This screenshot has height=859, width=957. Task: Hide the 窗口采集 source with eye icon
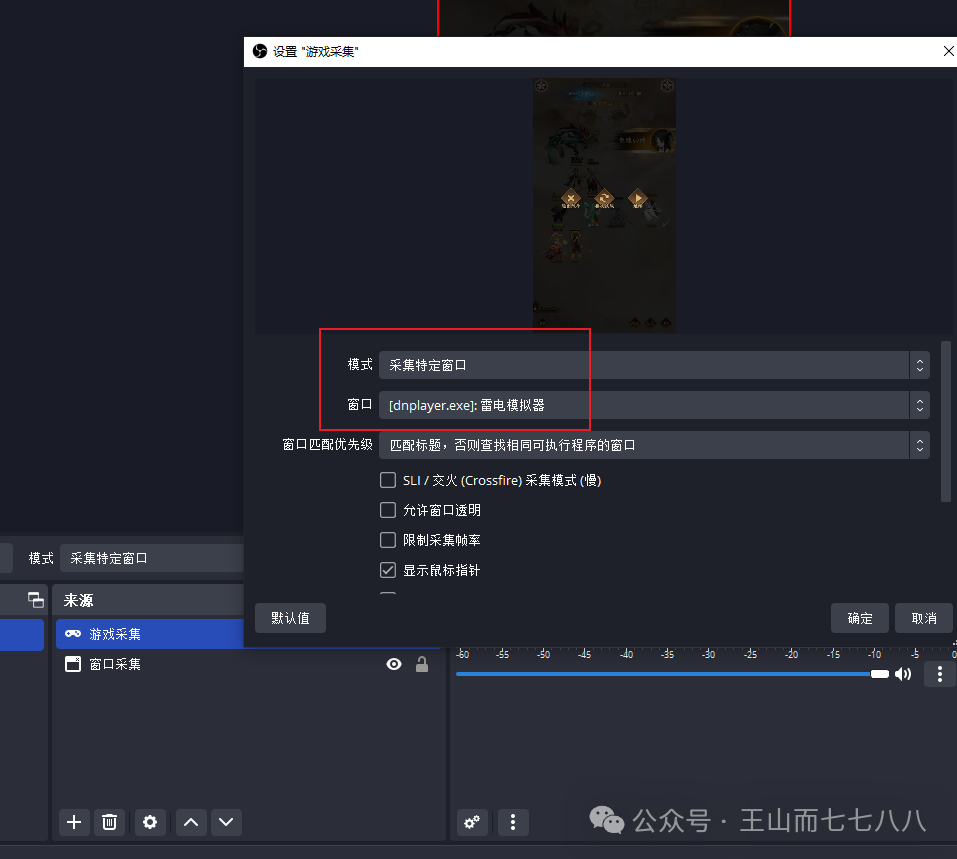pos(394,664)
